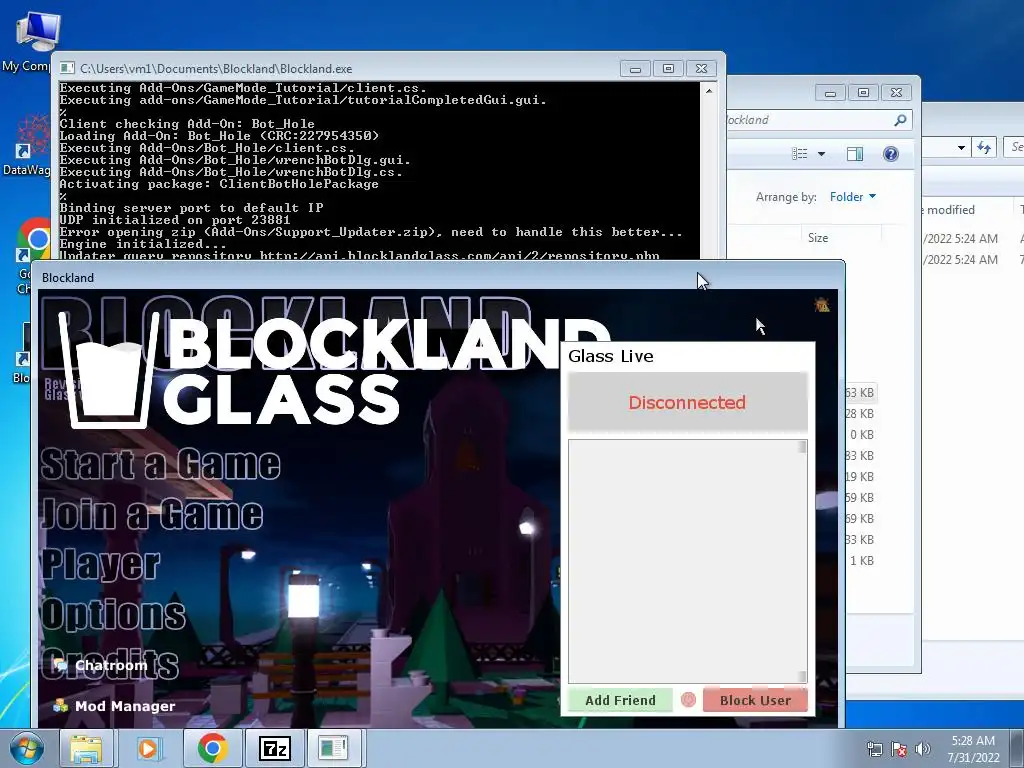The image size is (1024, 768).
Task: Click the rear window search field
Action: click(x=1014, y=147)
